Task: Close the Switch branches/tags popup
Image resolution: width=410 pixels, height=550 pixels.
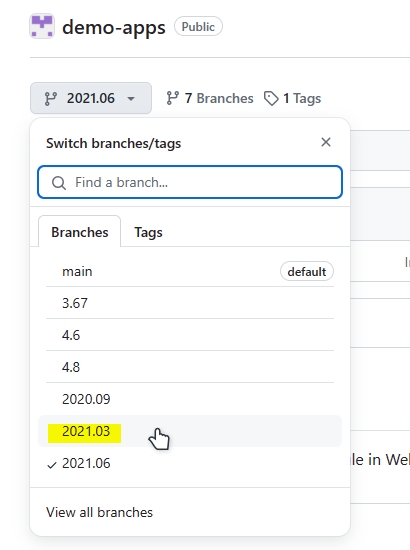Action: 326,142
